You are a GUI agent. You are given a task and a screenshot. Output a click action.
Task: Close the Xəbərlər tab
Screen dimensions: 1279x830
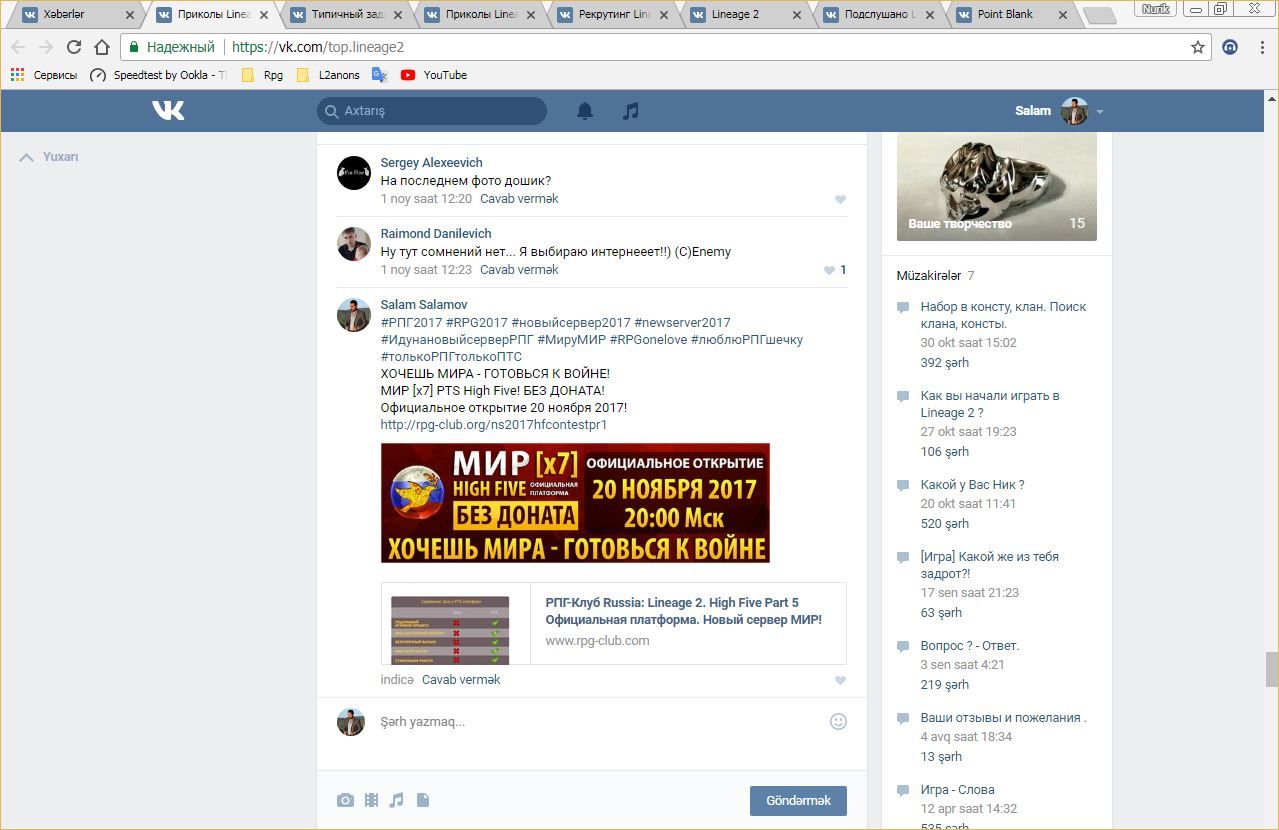point(129,15)
